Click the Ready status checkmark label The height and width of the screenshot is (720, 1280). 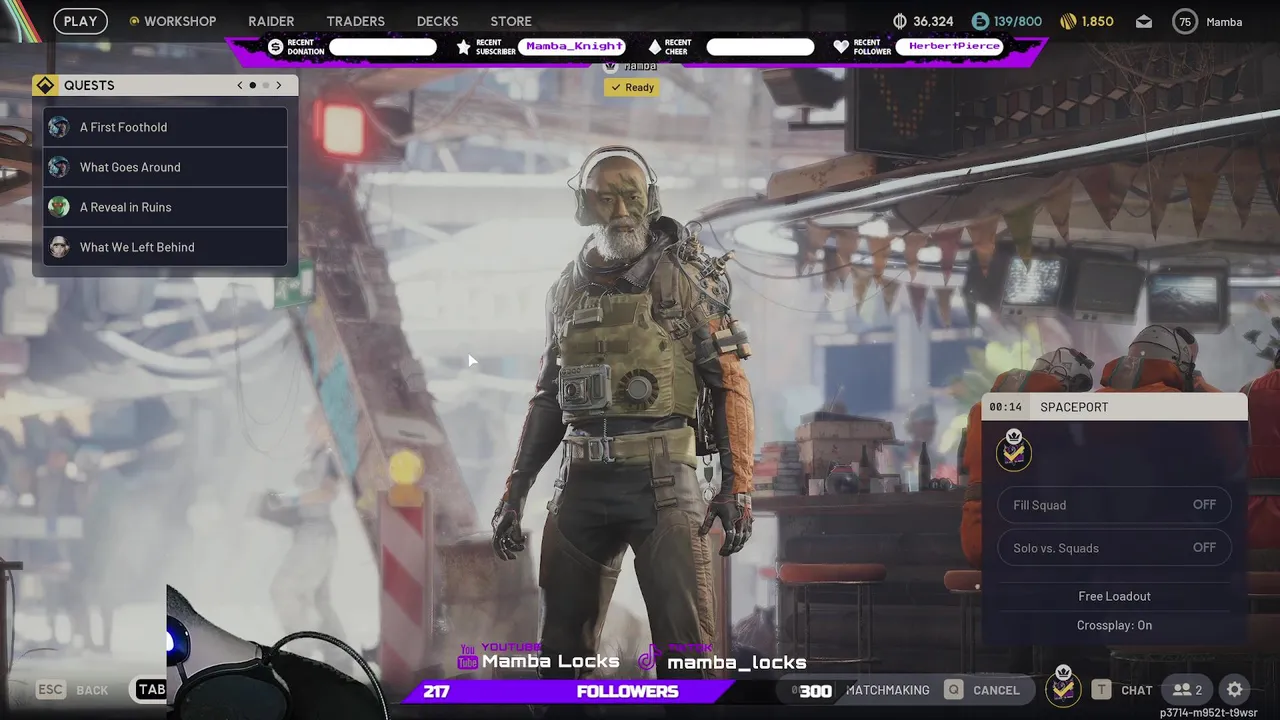point(631,87)
